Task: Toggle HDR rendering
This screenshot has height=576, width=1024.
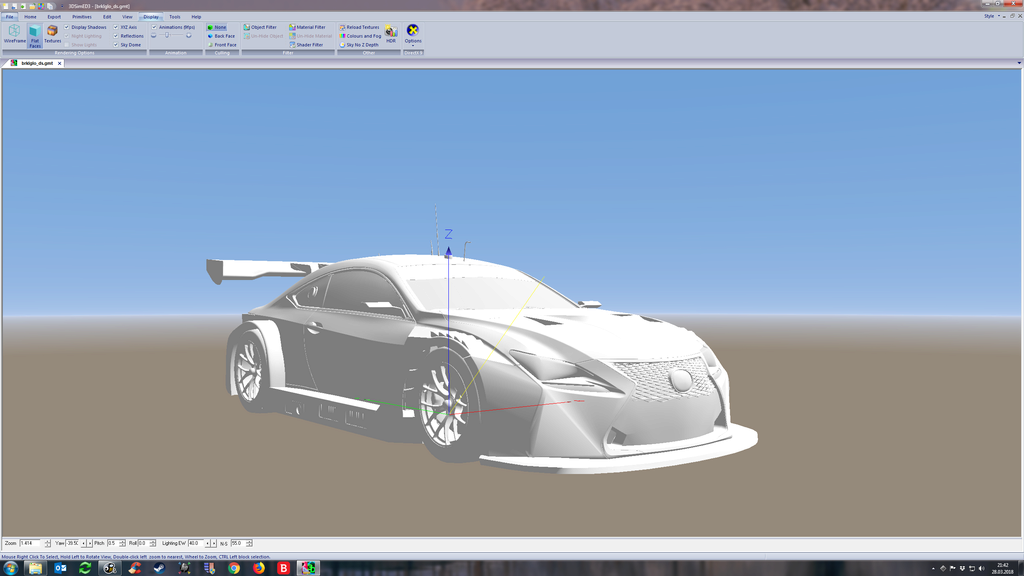Action: (x=391, y=34)
